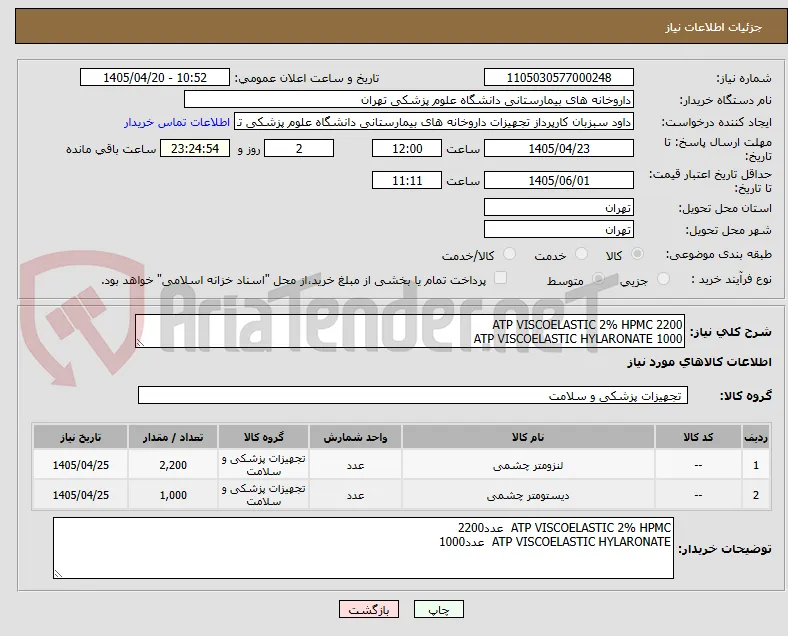Toggle the اسناد خزانه اسلامی payment checkbox
This screenshot has width=788, height=636.
click(x=501, y=278)
